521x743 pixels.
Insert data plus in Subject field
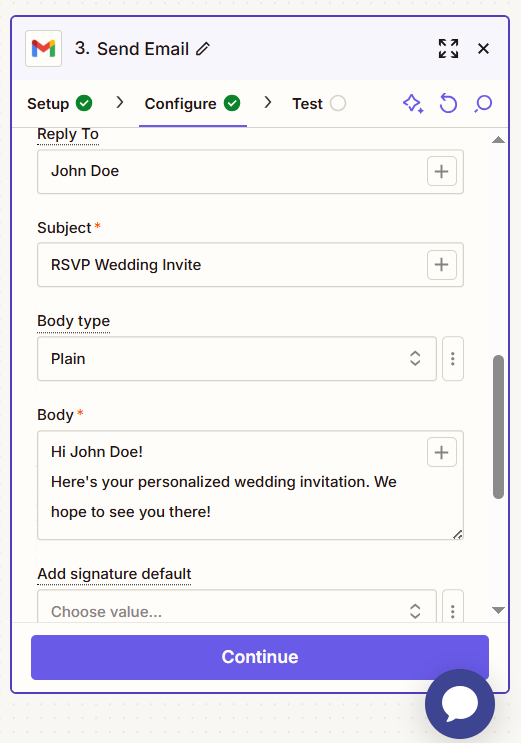(x=441, y=264)
